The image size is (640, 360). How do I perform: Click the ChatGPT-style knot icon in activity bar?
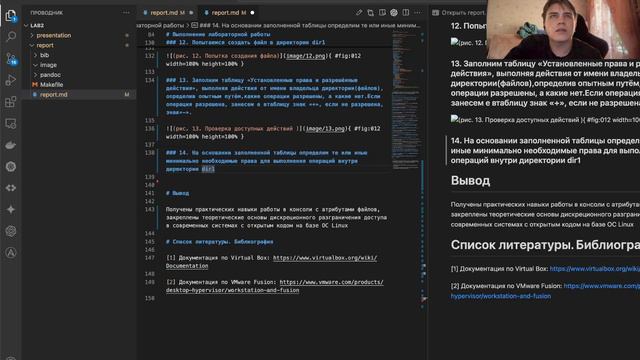click(x=11, y=231)
